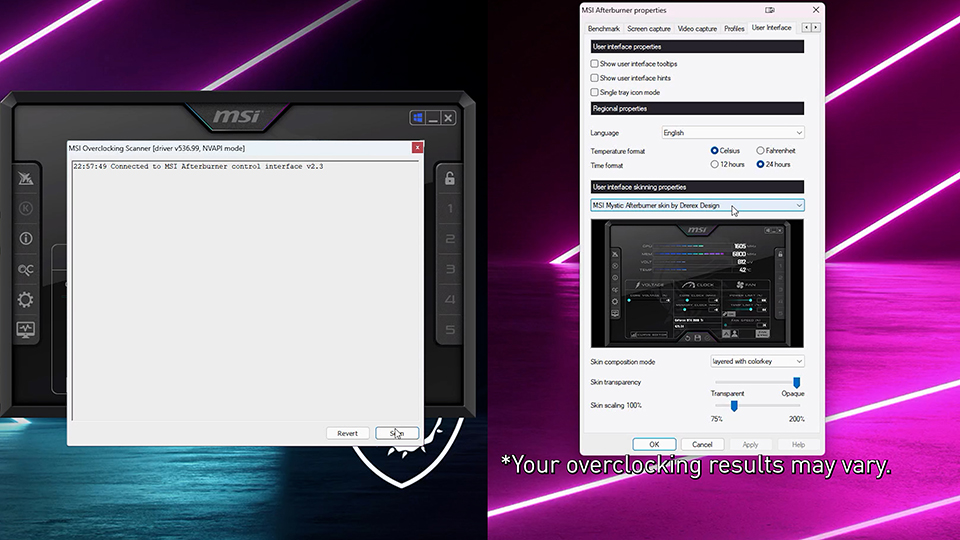Viewport: 960px width, 540px height.
Task: Switch to the Video capture tab
Action: 697,29
